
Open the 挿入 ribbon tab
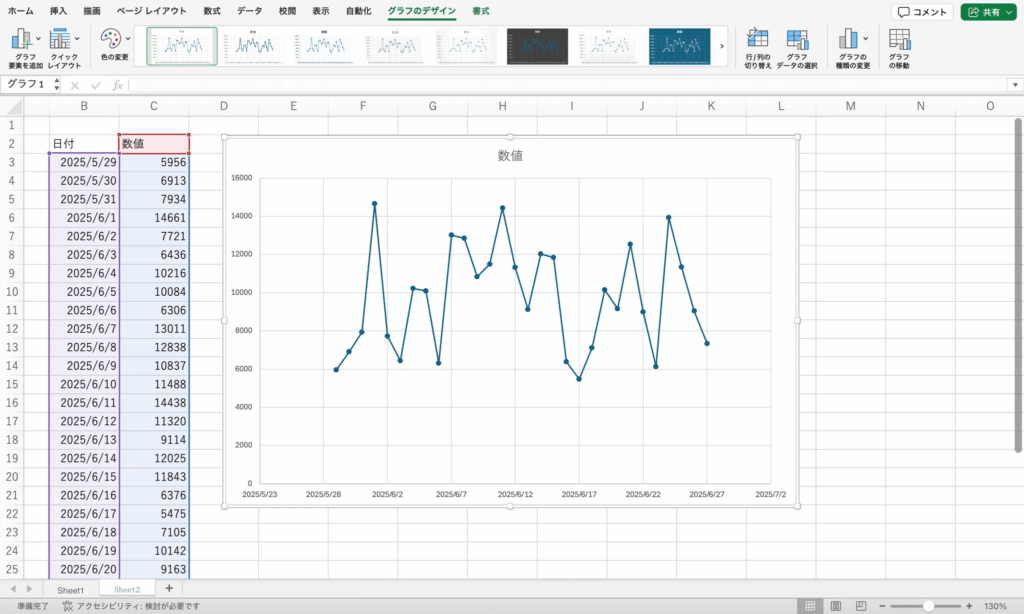click(58, 11)
